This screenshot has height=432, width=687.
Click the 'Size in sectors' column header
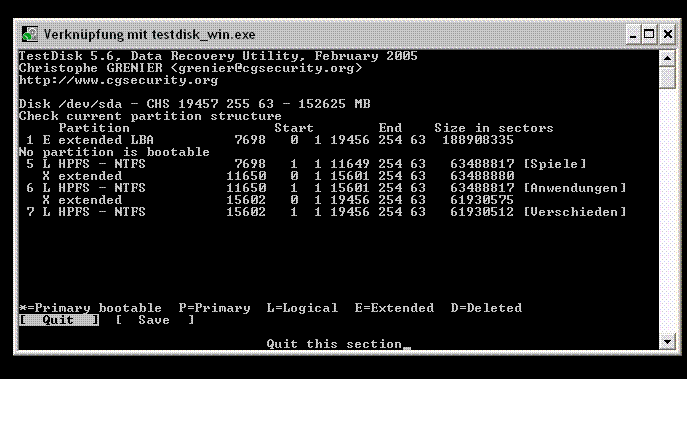click(x=494, y=128)
